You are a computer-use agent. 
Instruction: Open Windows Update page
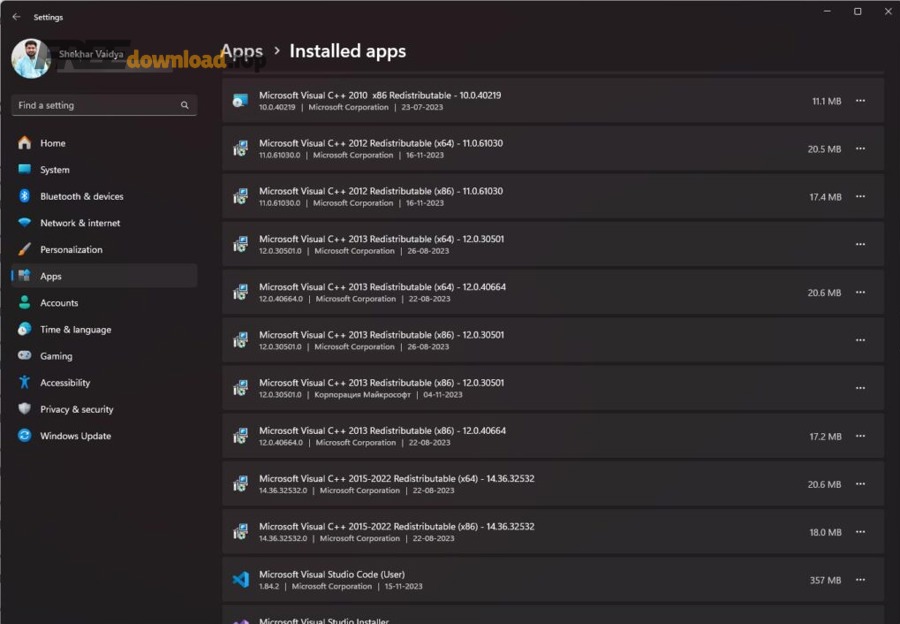[x=104, y=436]
